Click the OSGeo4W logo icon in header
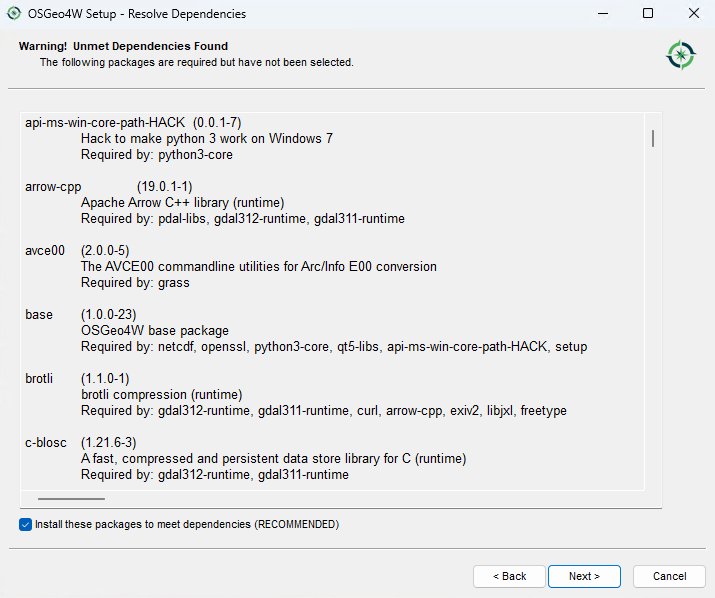The image size is (715, 598). coord(680,54)
